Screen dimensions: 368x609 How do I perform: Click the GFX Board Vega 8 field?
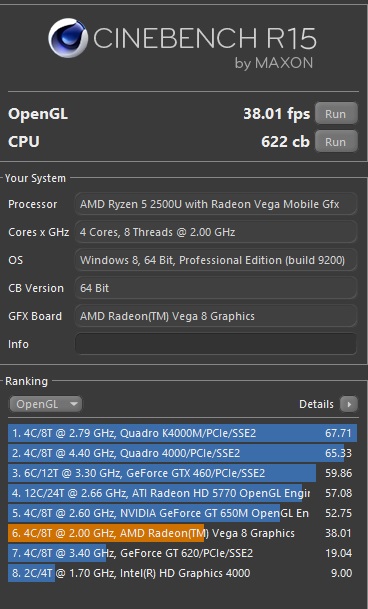(216, 316)
